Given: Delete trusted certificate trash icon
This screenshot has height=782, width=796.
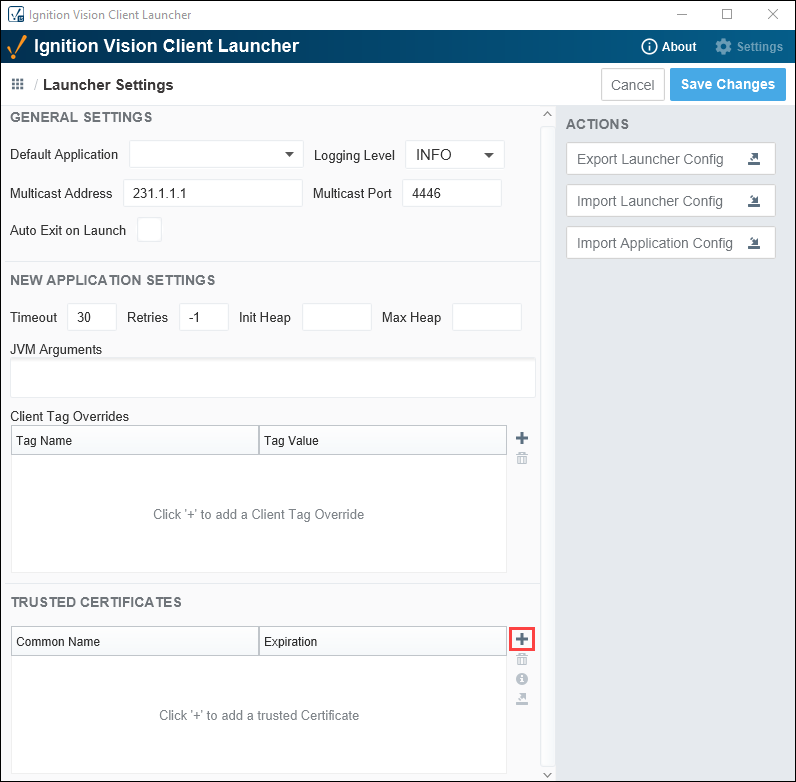Looking at the screenshot, I should pos(522,660).
